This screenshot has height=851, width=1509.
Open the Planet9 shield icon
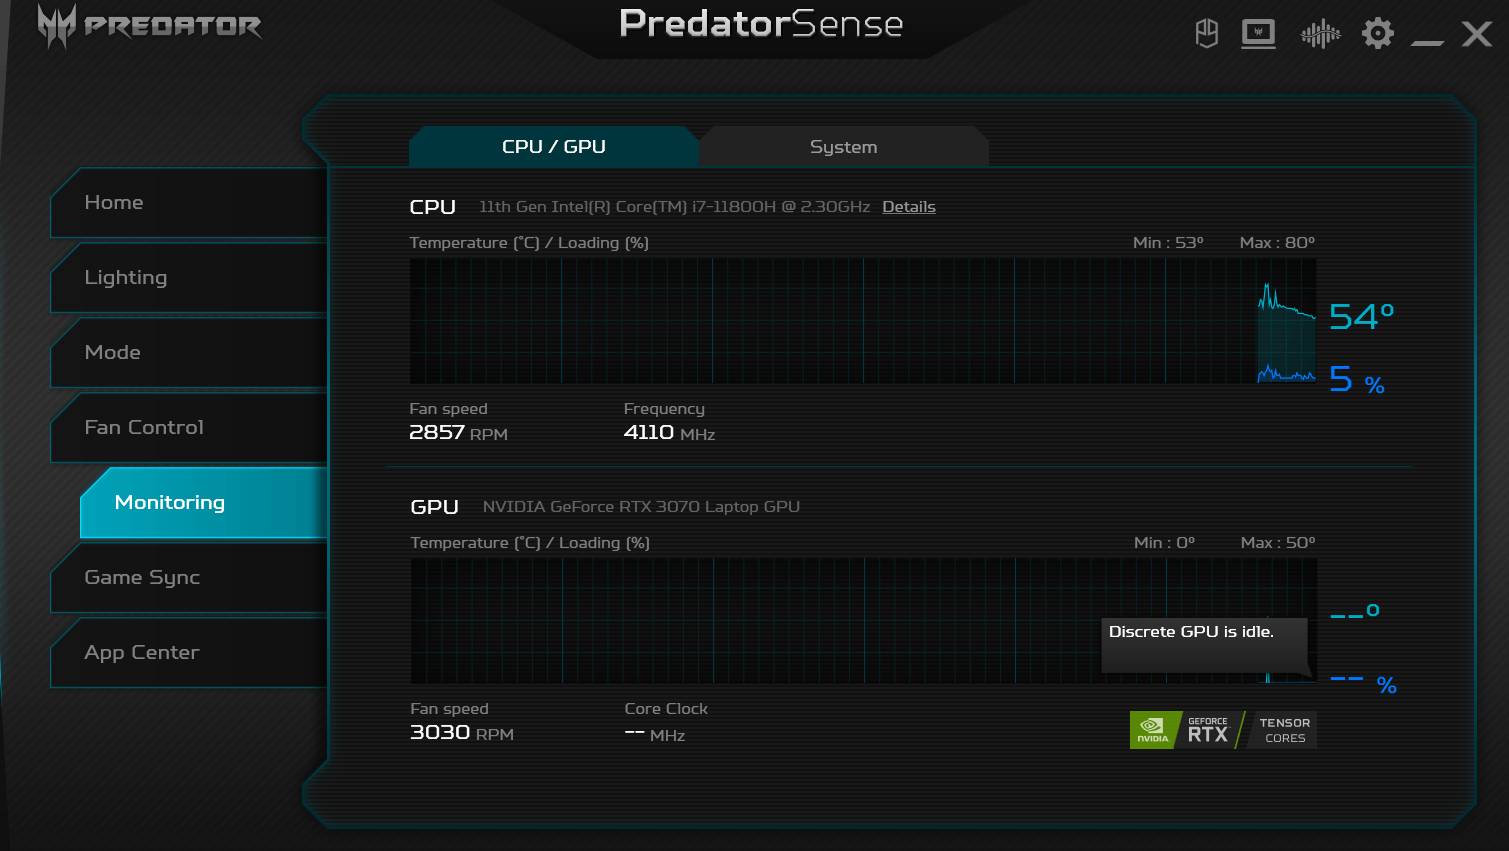click(x=1207, y=34)
